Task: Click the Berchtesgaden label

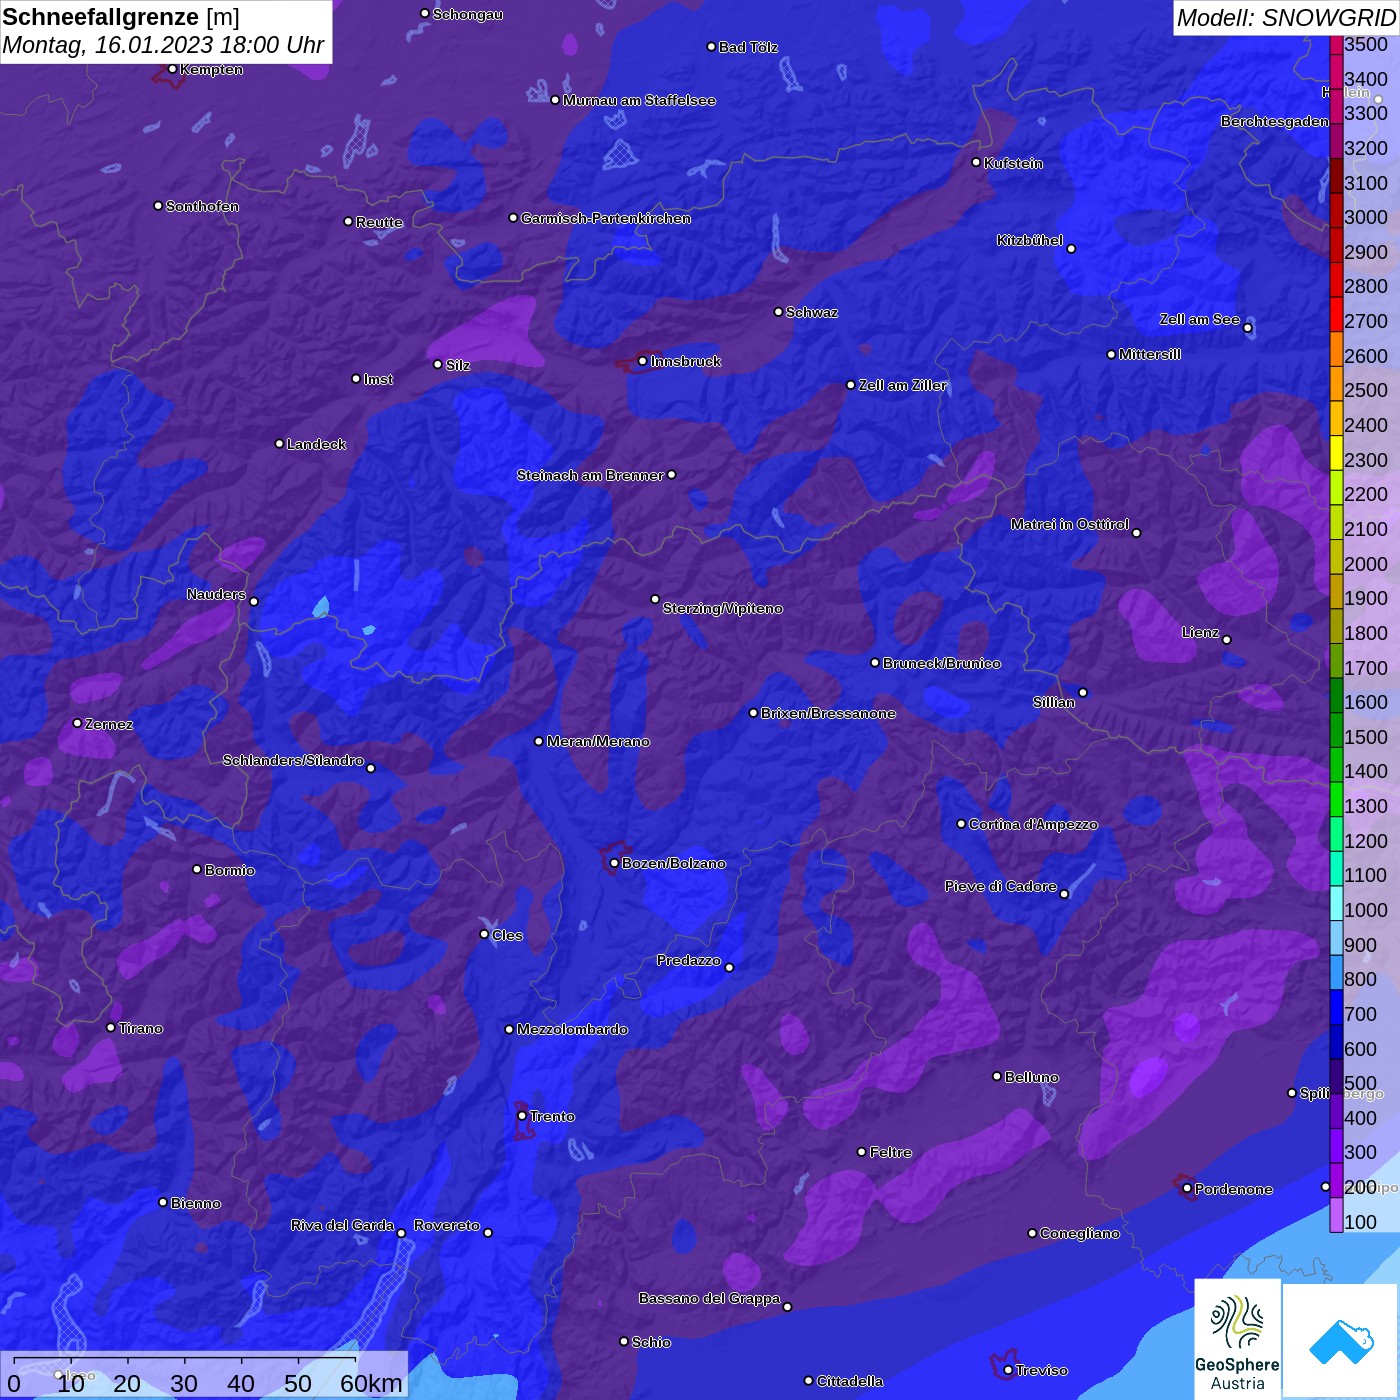Action: (x=1275, y=121)
